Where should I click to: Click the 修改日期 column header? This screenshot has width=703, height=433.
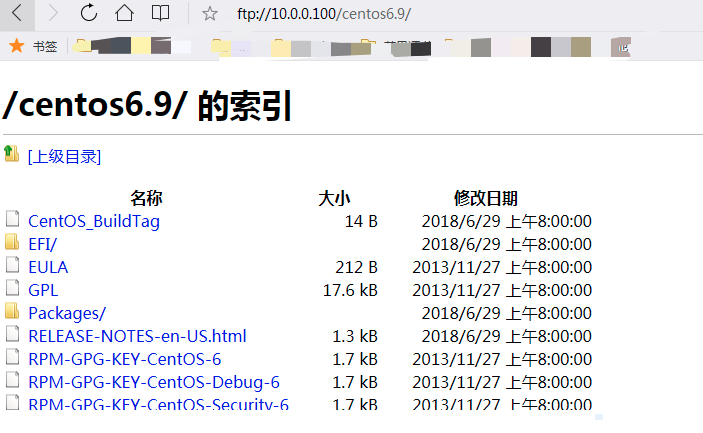pos(486,198)
